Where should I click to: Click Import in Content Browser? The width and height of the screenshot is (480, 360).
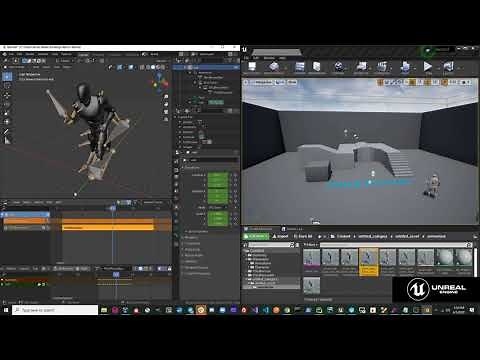coord(280,236)
